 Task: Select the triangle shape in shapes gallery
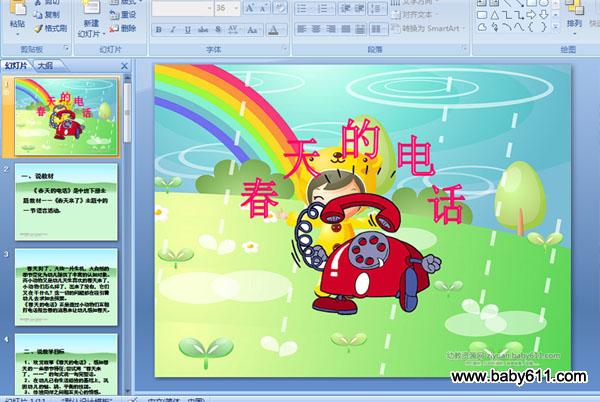(494, 15)
